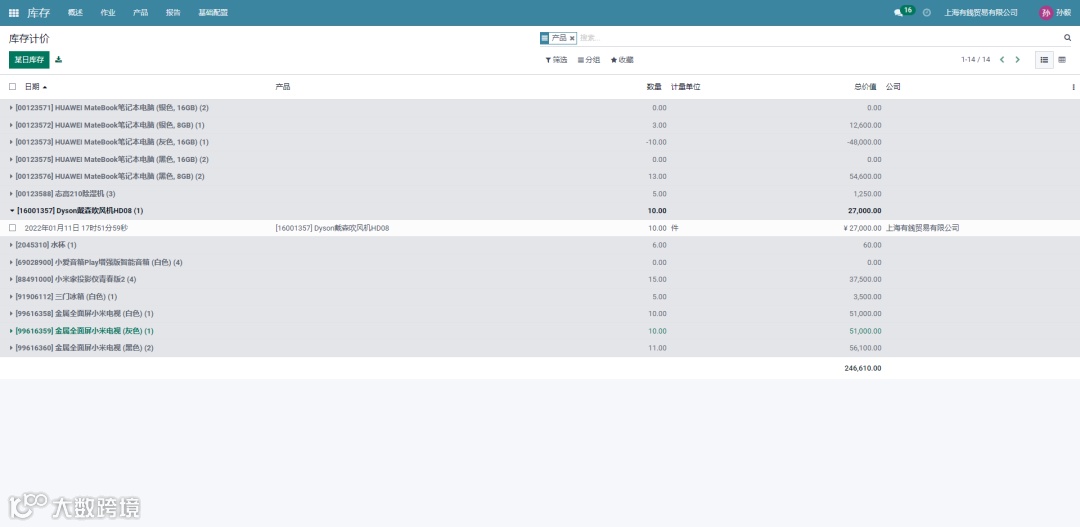
Task: Open the 概述 menu
Action: pos(76,12)
